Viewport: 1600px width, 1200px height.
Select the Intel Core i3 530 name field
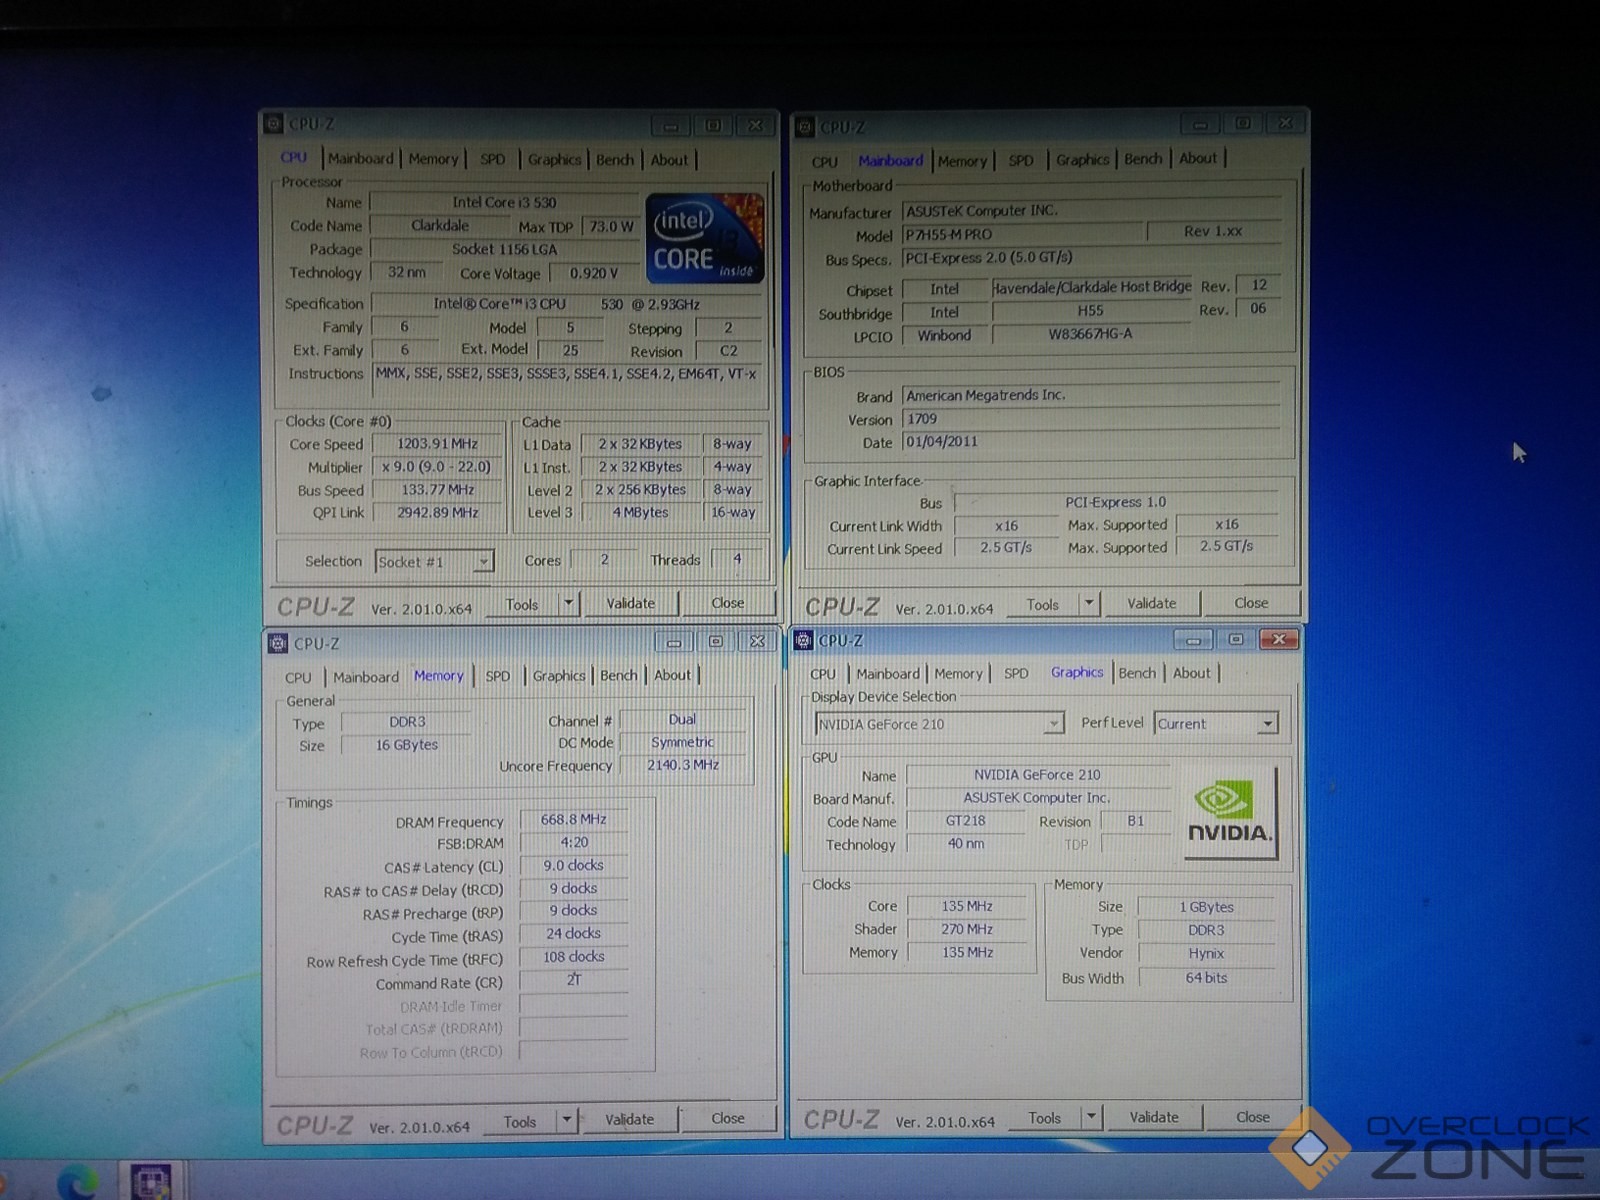[x=504, y=202]
